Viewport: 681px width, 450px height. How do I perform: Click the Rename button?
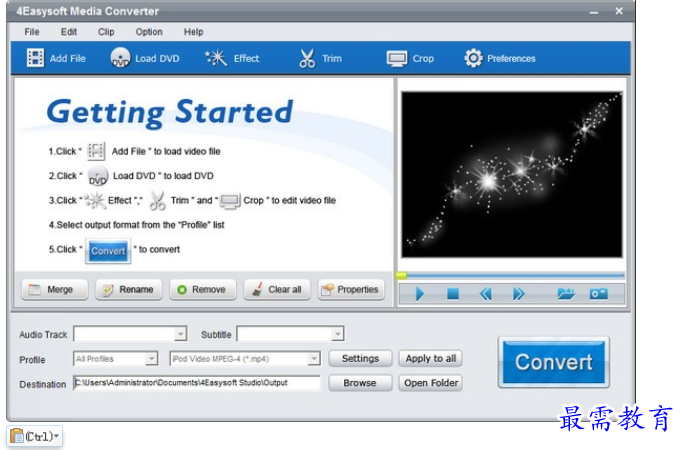coord(129,289)
